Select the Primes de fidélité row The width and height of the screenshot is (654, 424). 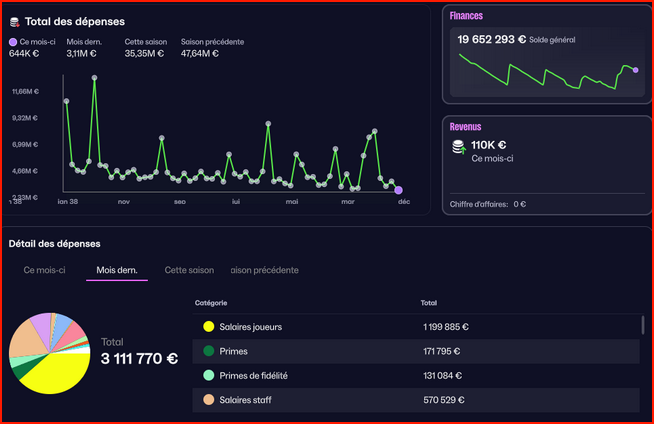(415, 376)
